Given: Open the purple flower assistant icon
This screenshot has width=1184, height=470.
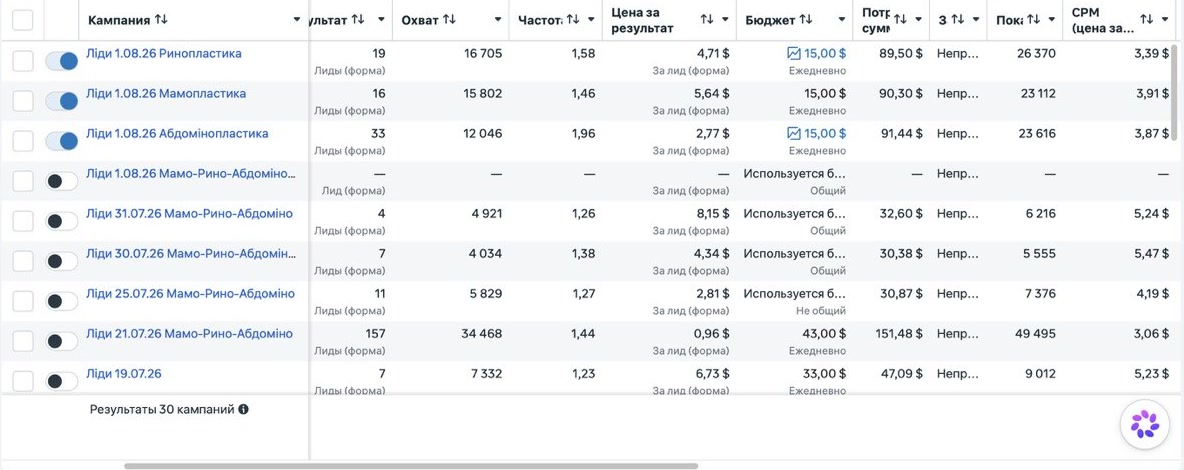Looking at the screenshot, I should click(1145, 424).
